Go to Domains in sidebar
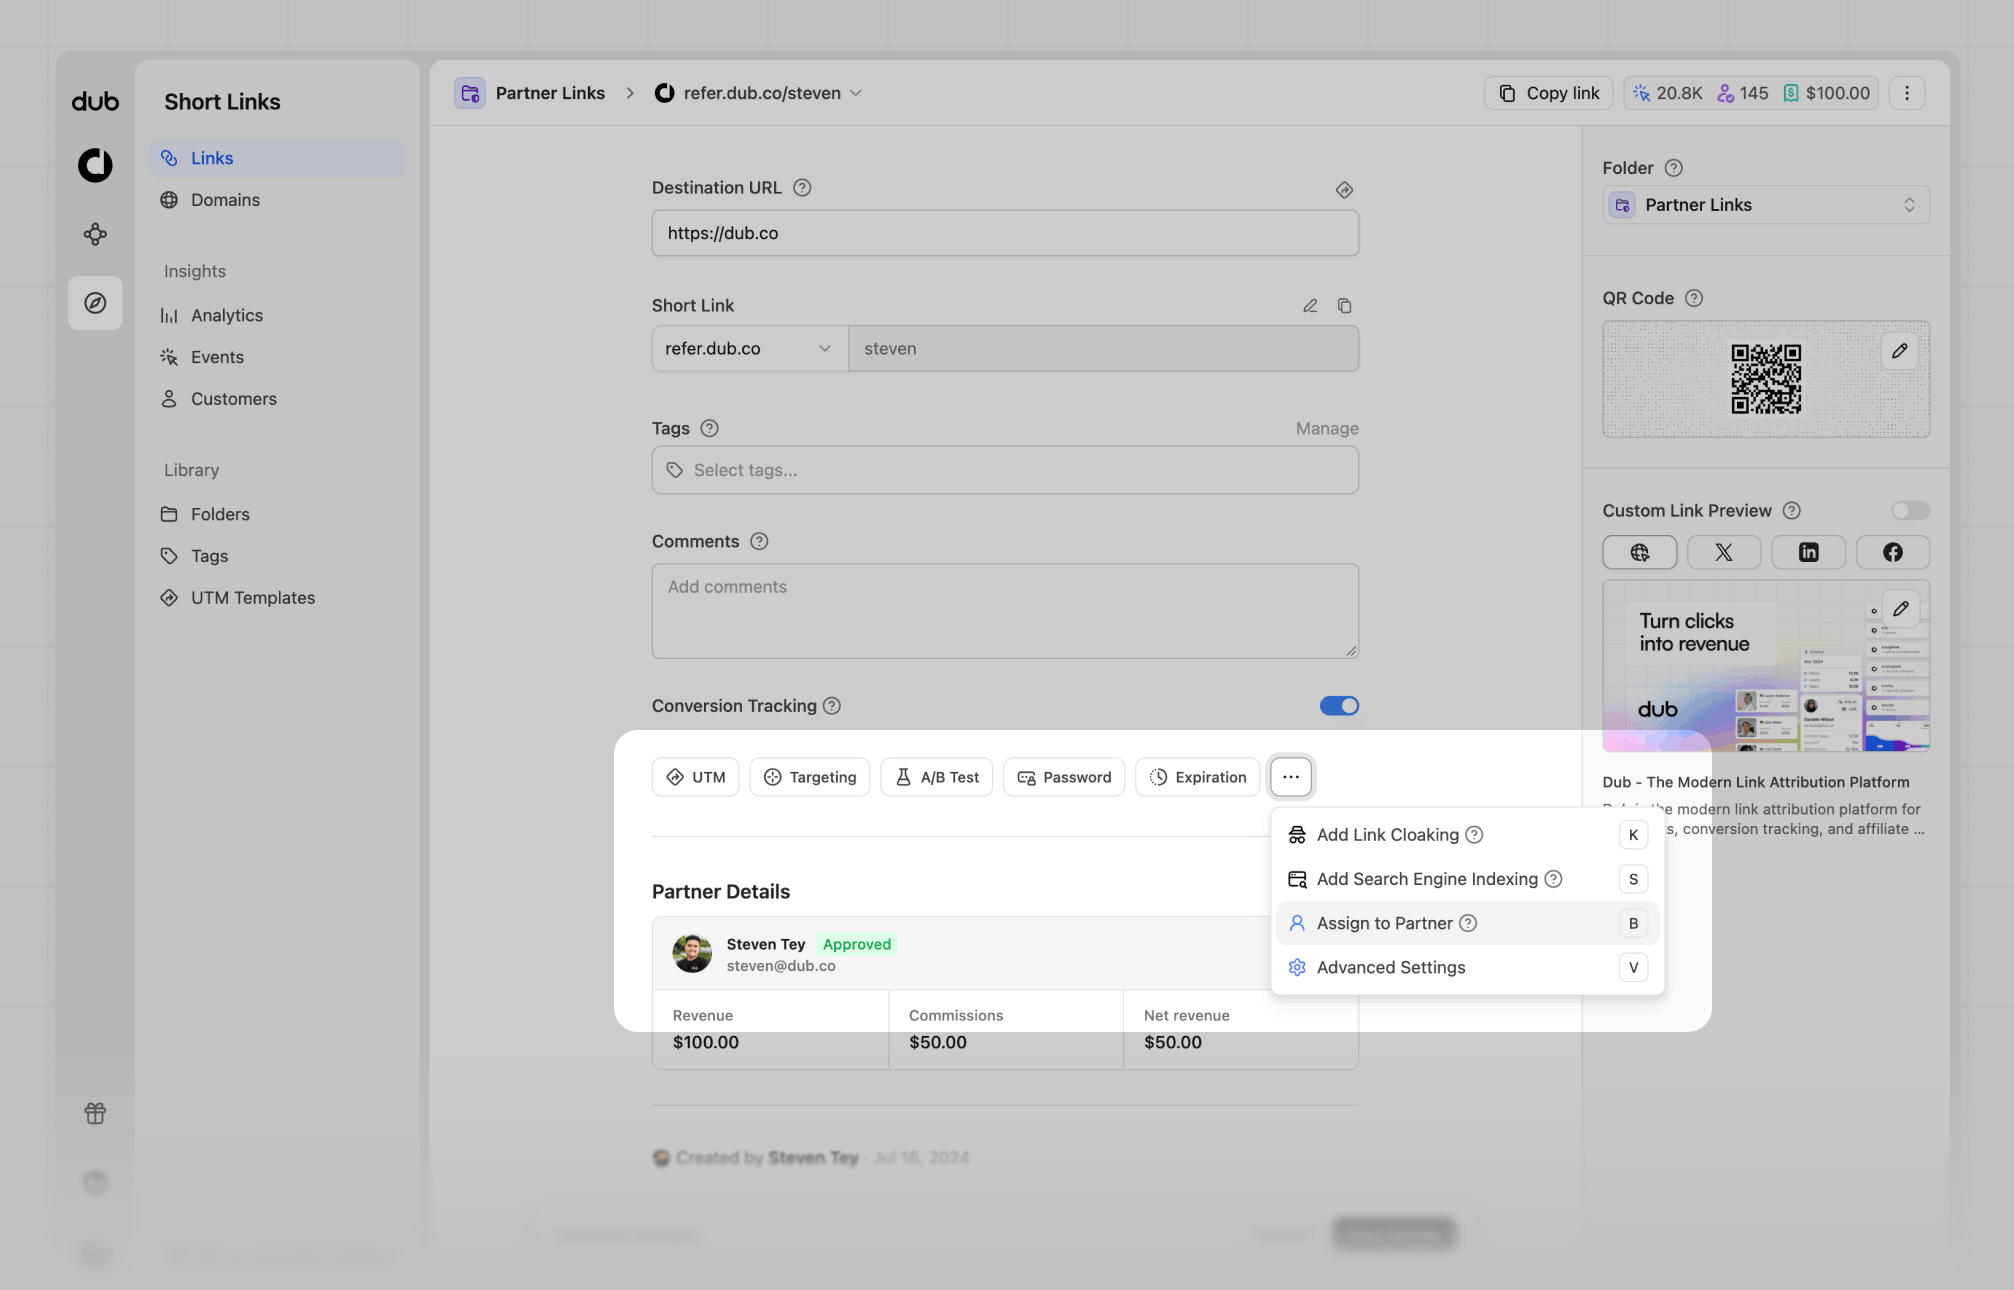 click(x=277, y=200)
